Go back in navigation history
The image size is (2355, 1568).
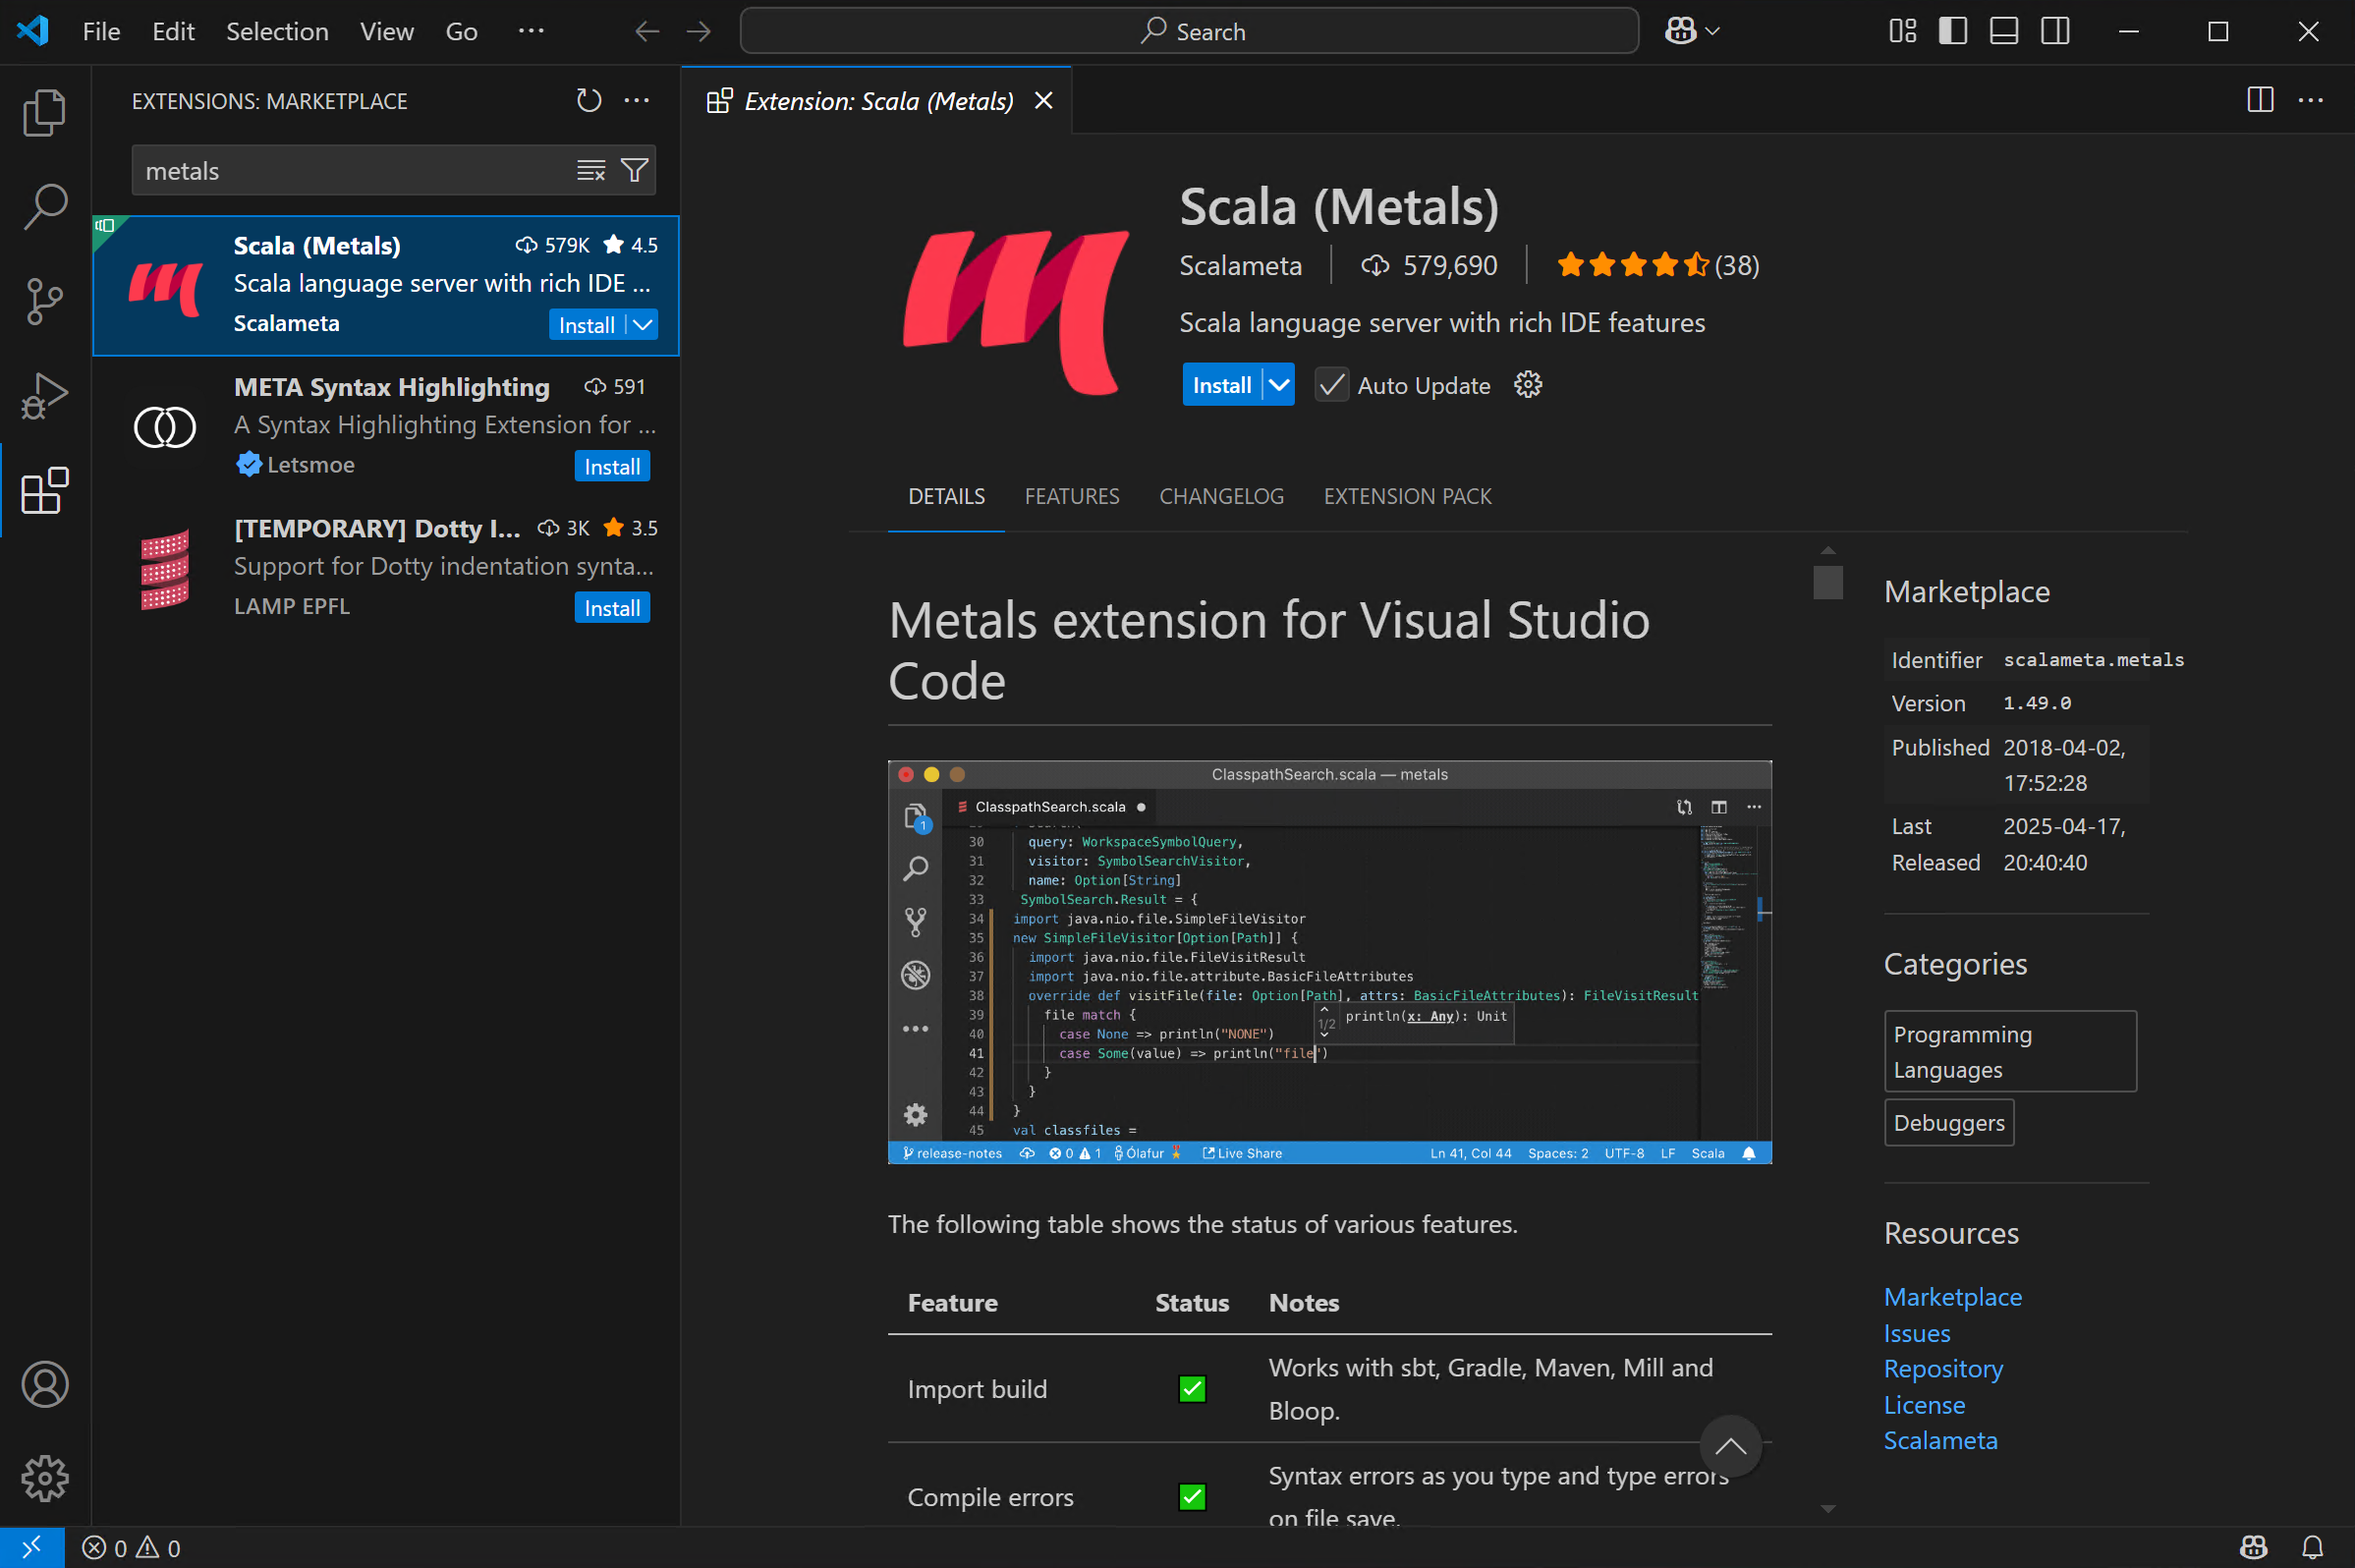[x=647, y=32]
